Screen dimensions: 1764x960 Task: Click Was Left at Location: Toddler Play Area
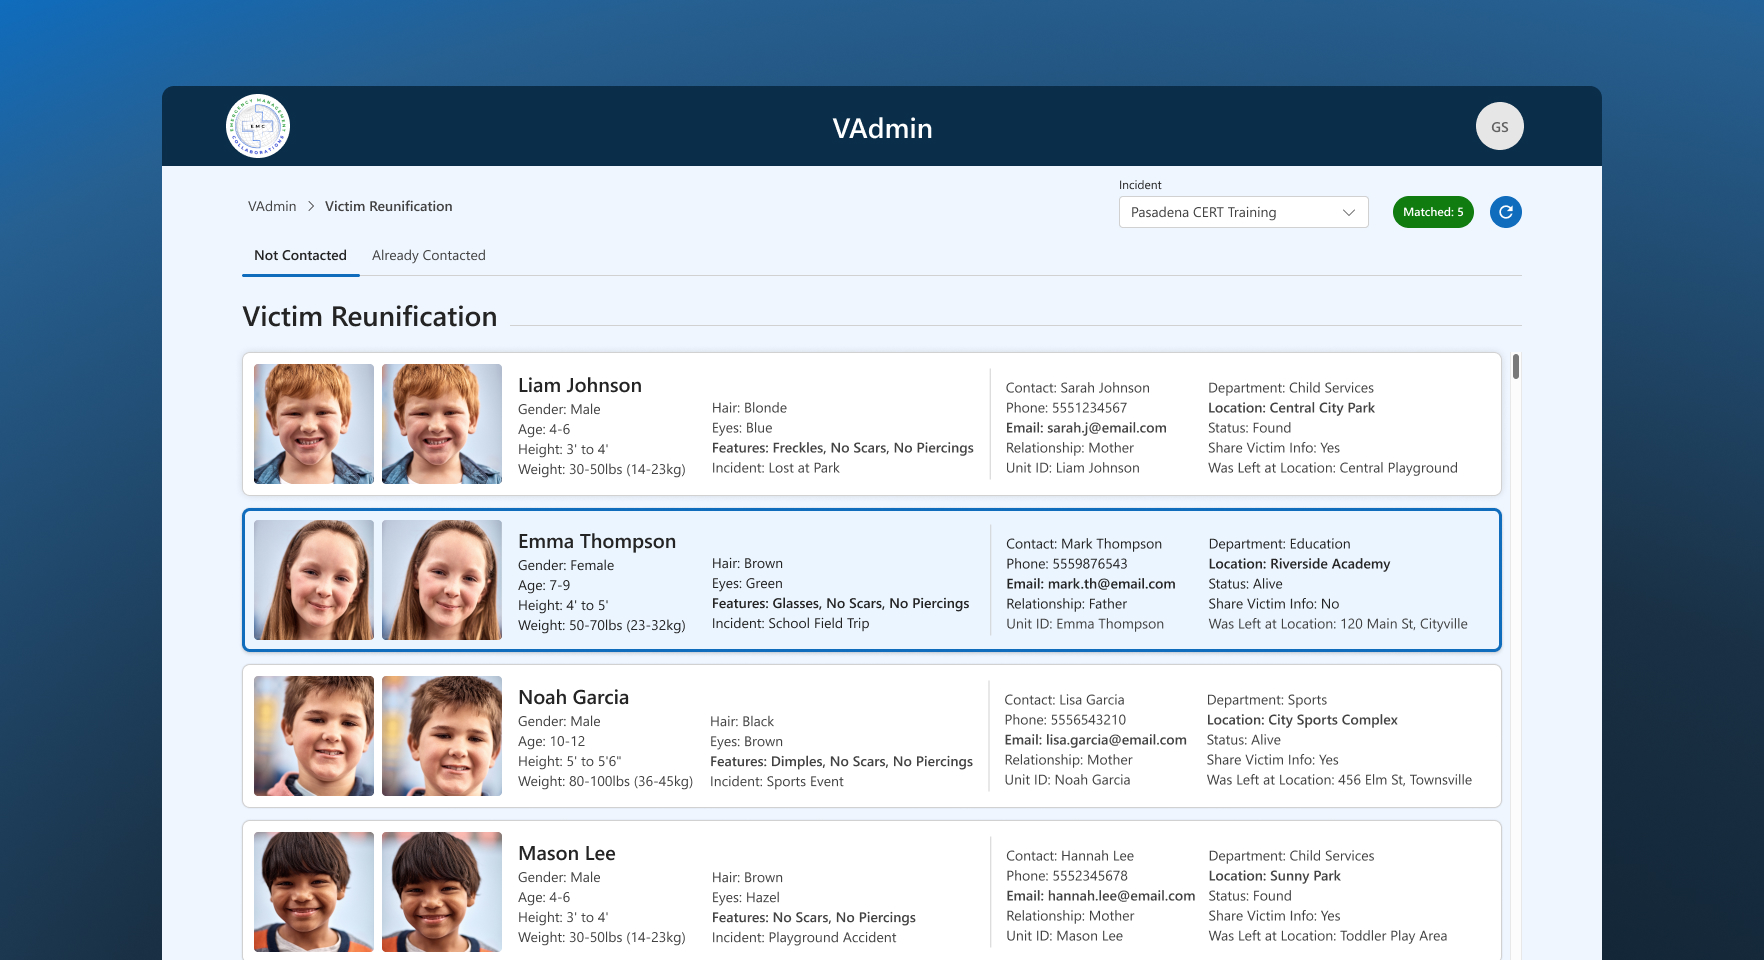click(x=1327, y=936)
